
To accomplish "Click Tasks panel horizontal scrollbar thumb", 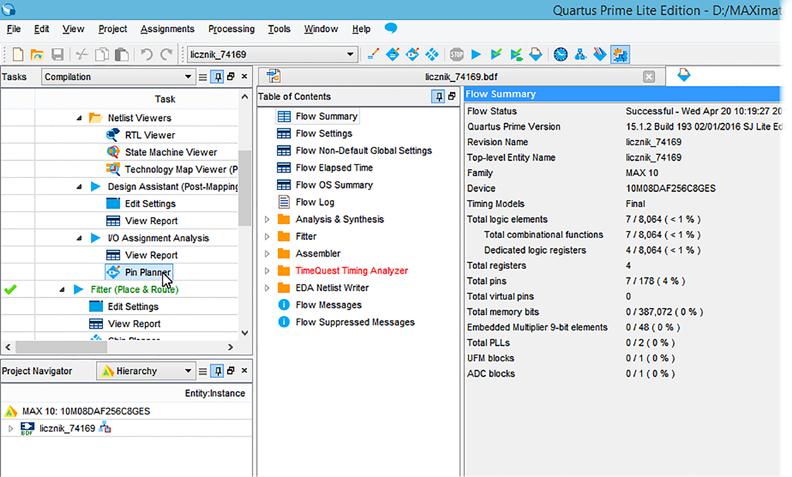I will [61, 347].
